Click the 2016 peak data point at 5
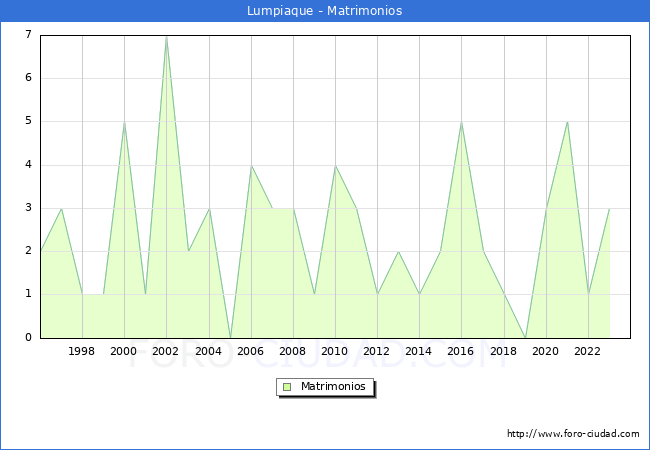 click(x=461, y=122)
